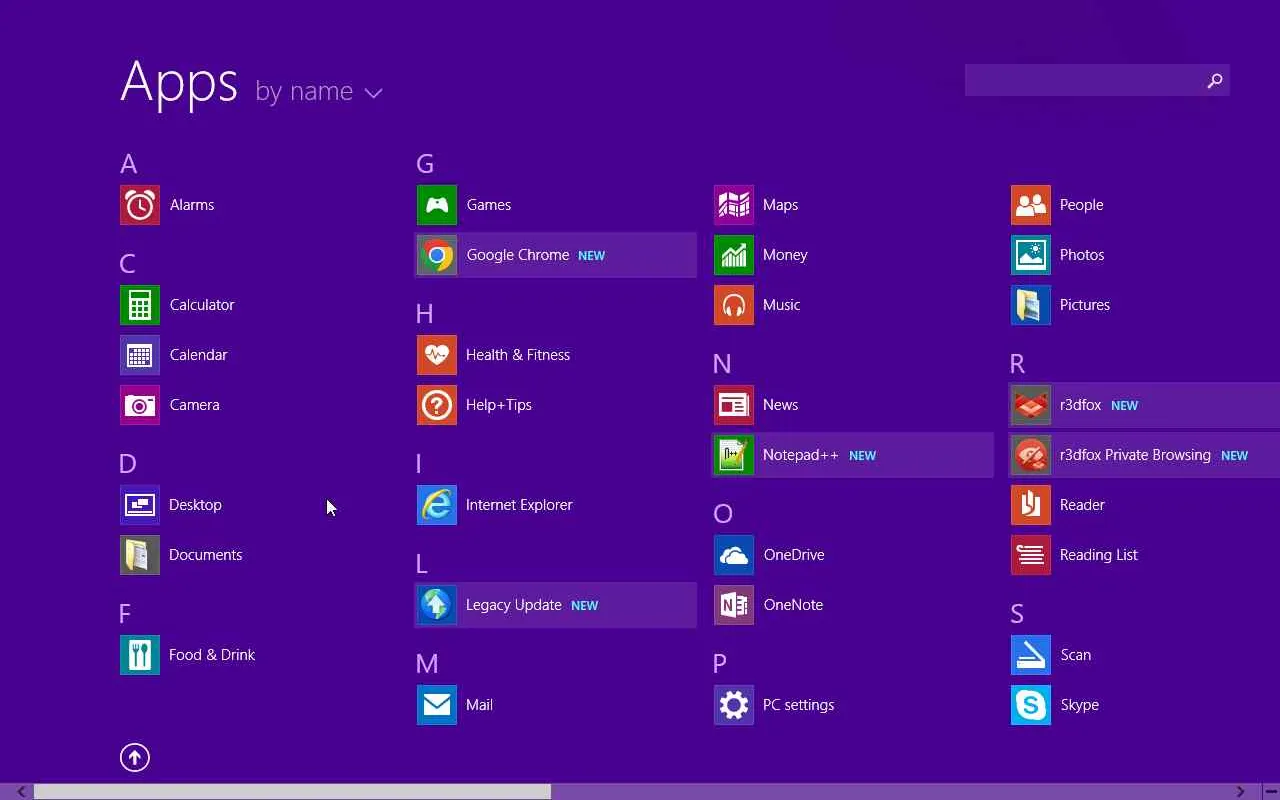Screen dimensions: 1280x800
Task: Select the "S" letter group header
Action: (x=1017, y=614)
